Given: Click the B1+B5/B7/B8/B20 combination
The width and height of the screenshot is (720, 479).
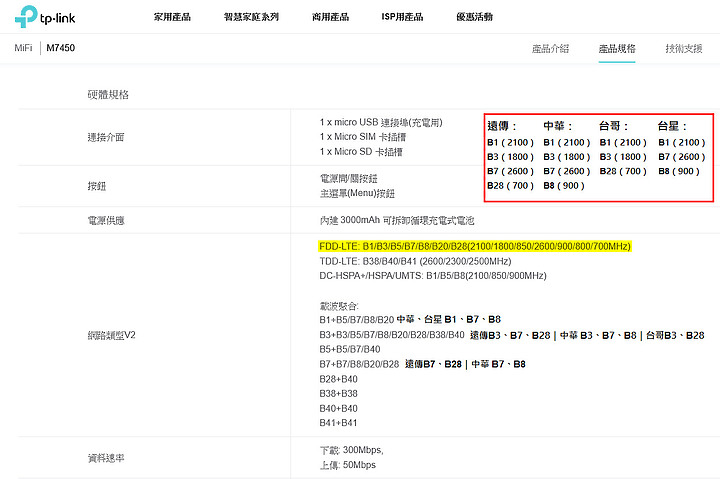Looking at the screenshot, I should coord(357,320).
